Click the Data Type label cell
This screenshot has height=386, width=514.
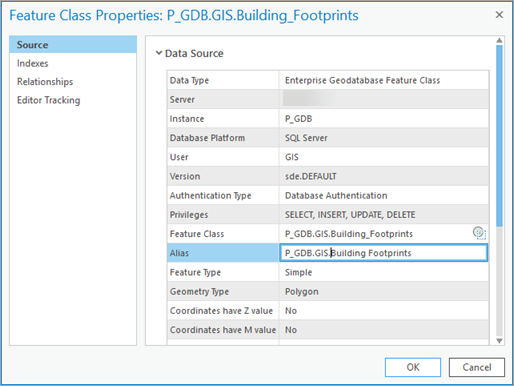[223, 80]
